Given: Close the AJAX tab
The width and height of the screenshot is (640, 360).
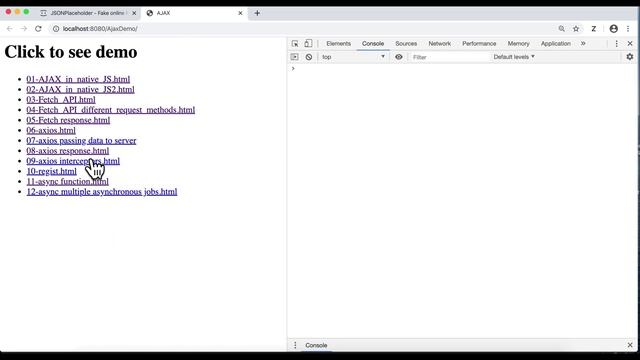Looking at the screenshot, I should 240,13.
